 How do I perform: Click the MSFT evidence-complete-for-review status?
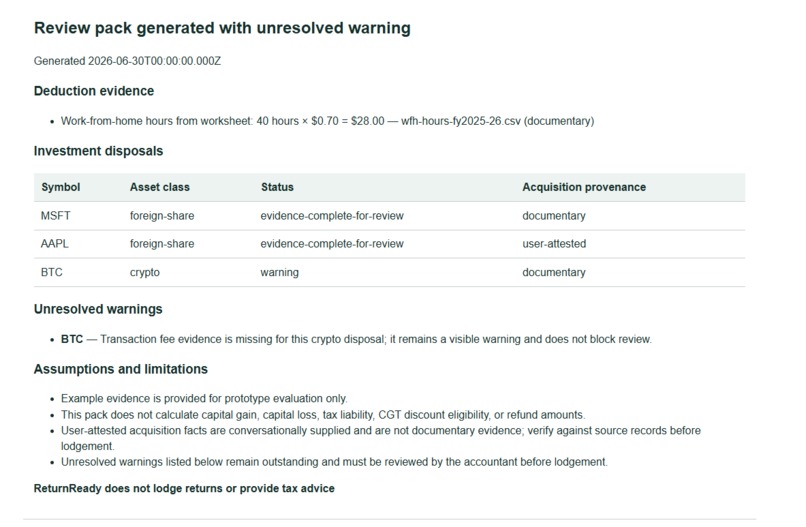click(332, 216)
